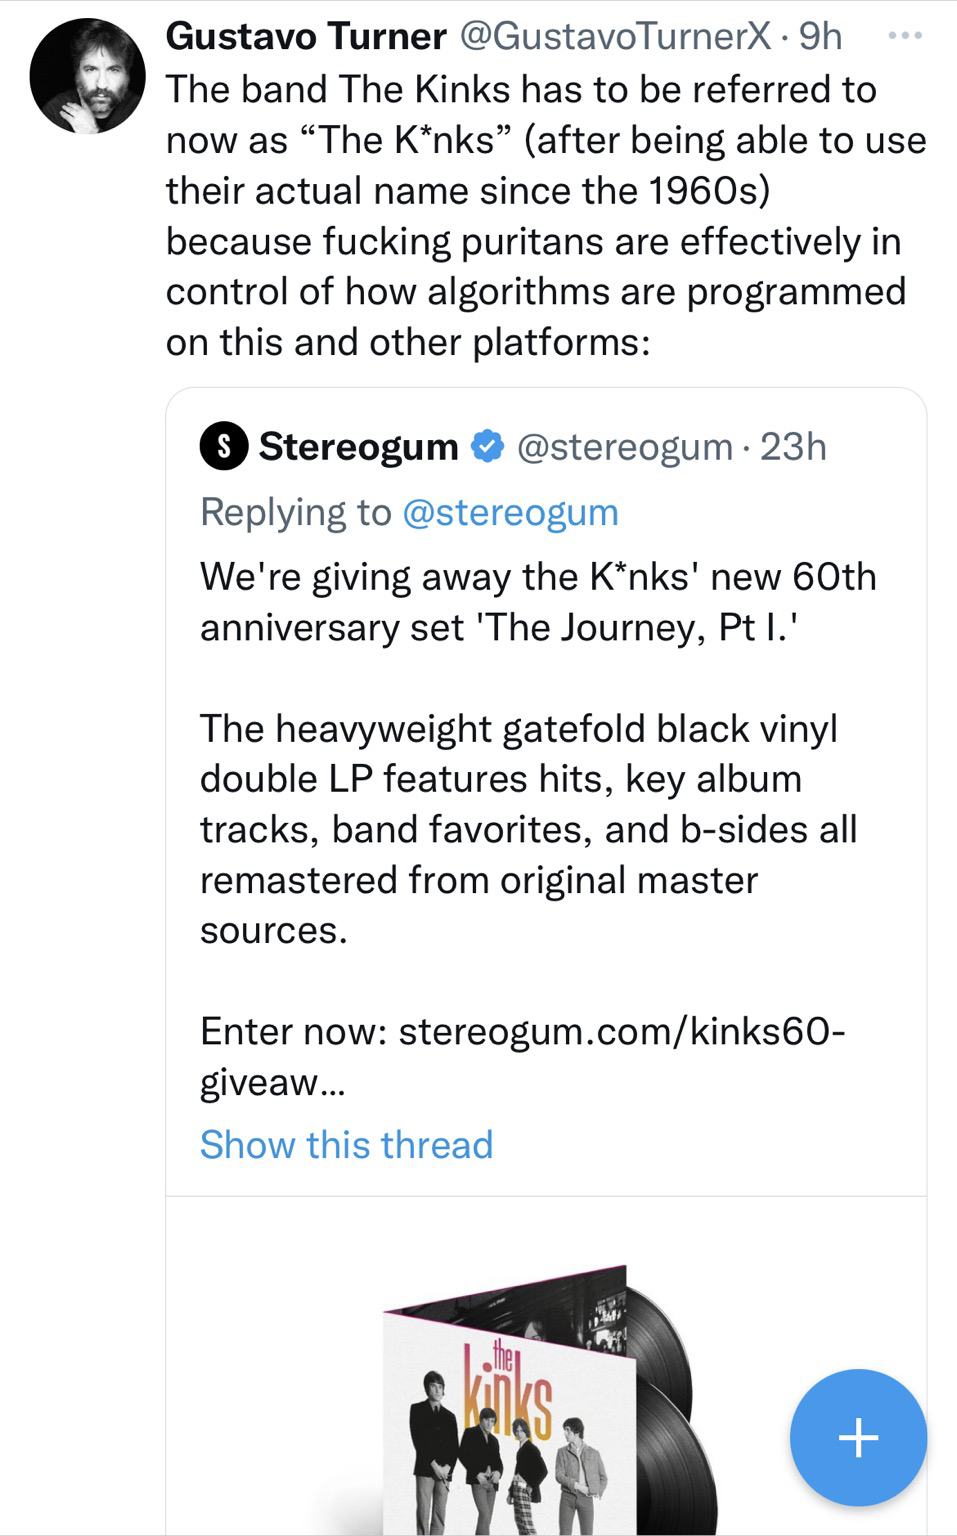Click the 23h timestamp on quoted tweet

point(793,446)
